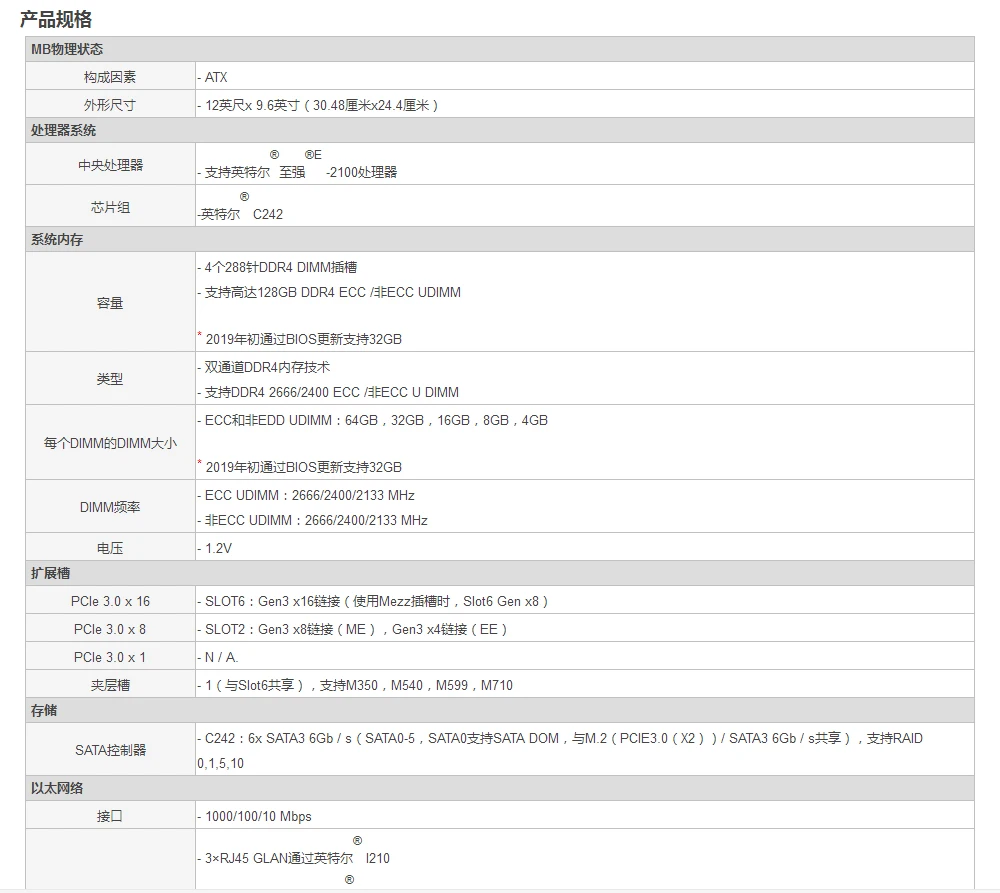The image size is (1000, 893).
Task: Click the SATA控制器 label
Action: click(110, 749)
